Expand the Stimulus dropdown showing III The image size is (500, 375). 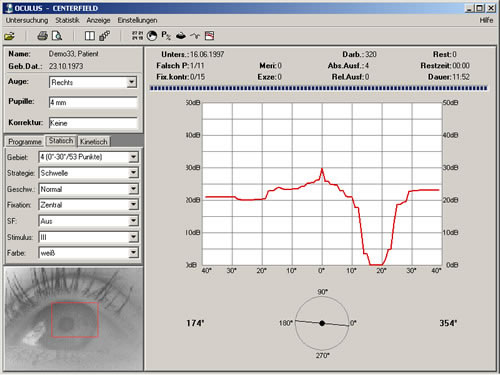pos(133,237)
